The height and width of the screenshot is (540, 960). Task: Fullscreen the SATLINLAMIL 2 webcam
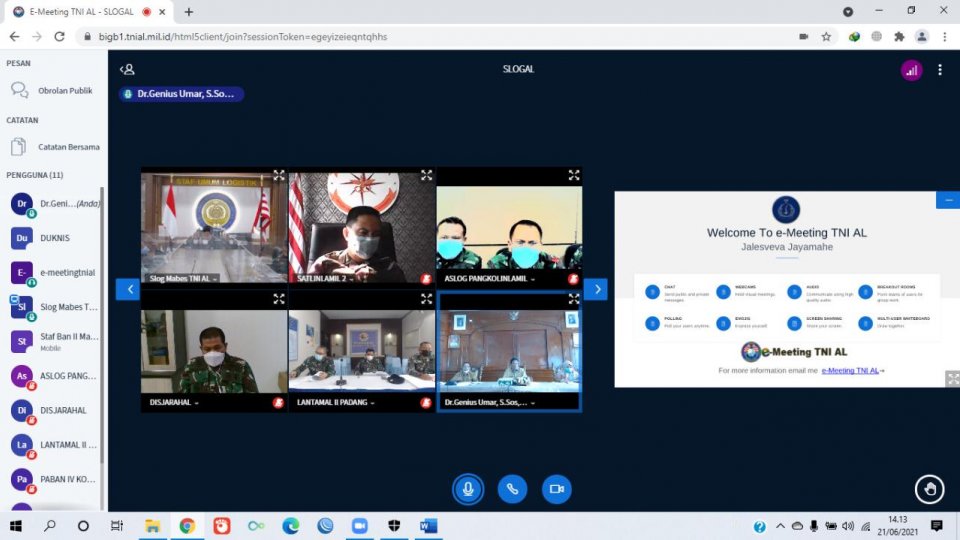pos(427,175)
